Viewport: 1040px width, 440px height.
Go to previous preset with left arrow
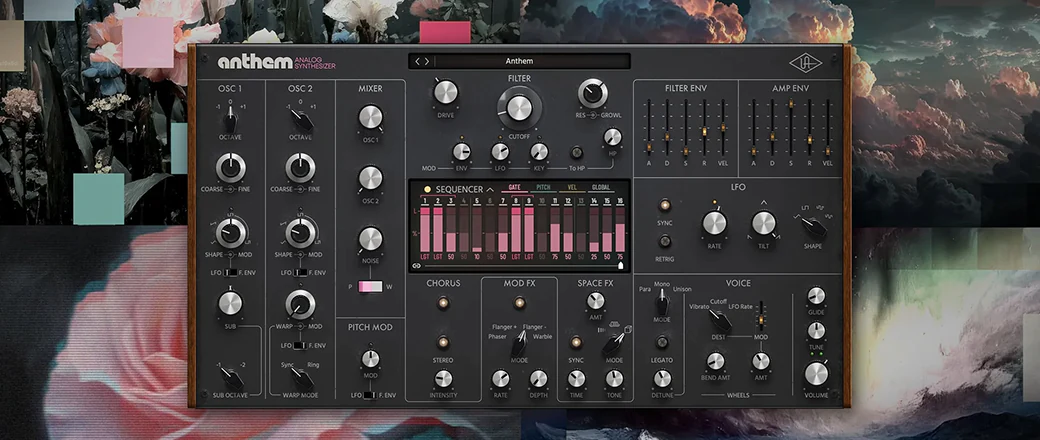click(418, 61)
